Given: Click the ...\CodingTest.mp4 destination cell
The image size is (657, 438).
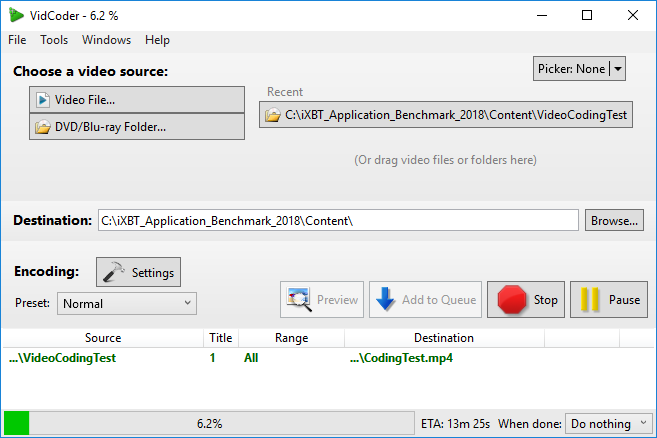Looking at the screenshot, I should (401, 358).
